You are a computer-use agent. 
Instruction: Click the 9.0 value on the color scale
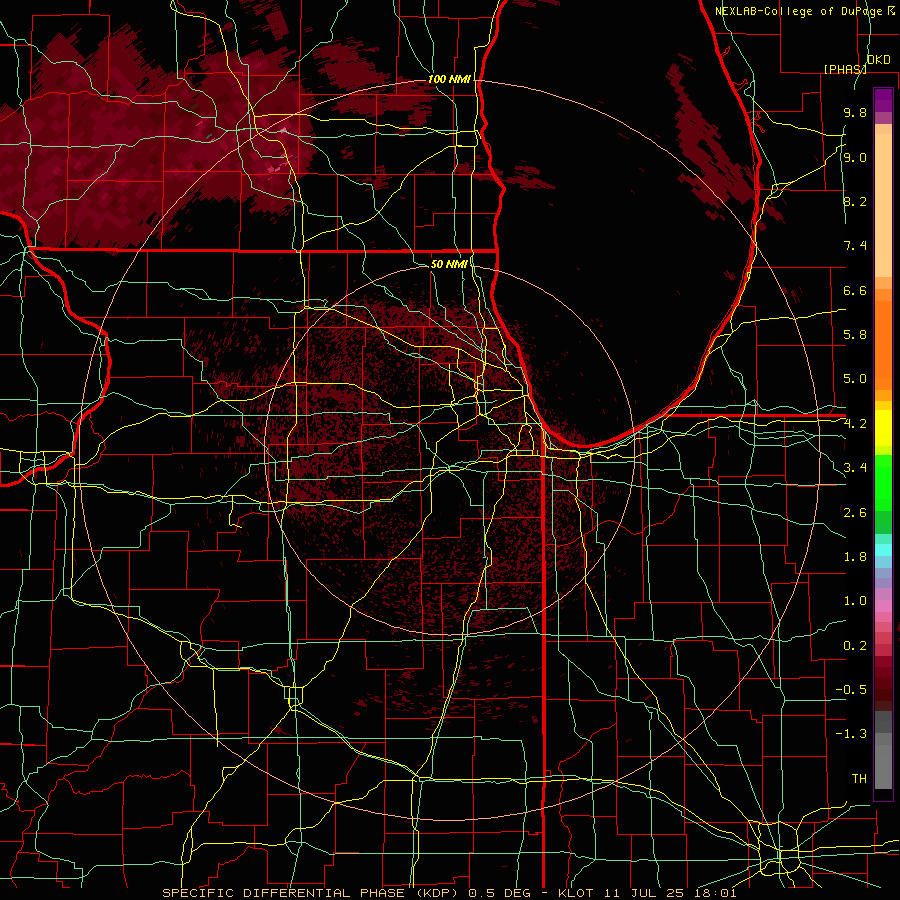click(x=855, y=157)
